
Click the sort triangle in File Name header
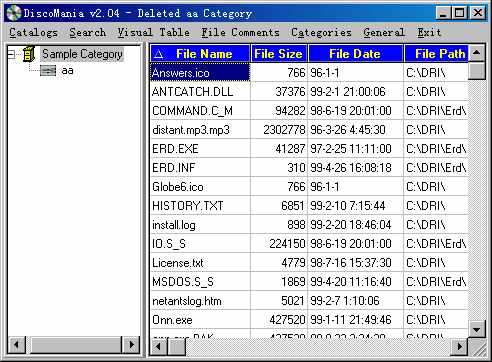click(159, 54)
